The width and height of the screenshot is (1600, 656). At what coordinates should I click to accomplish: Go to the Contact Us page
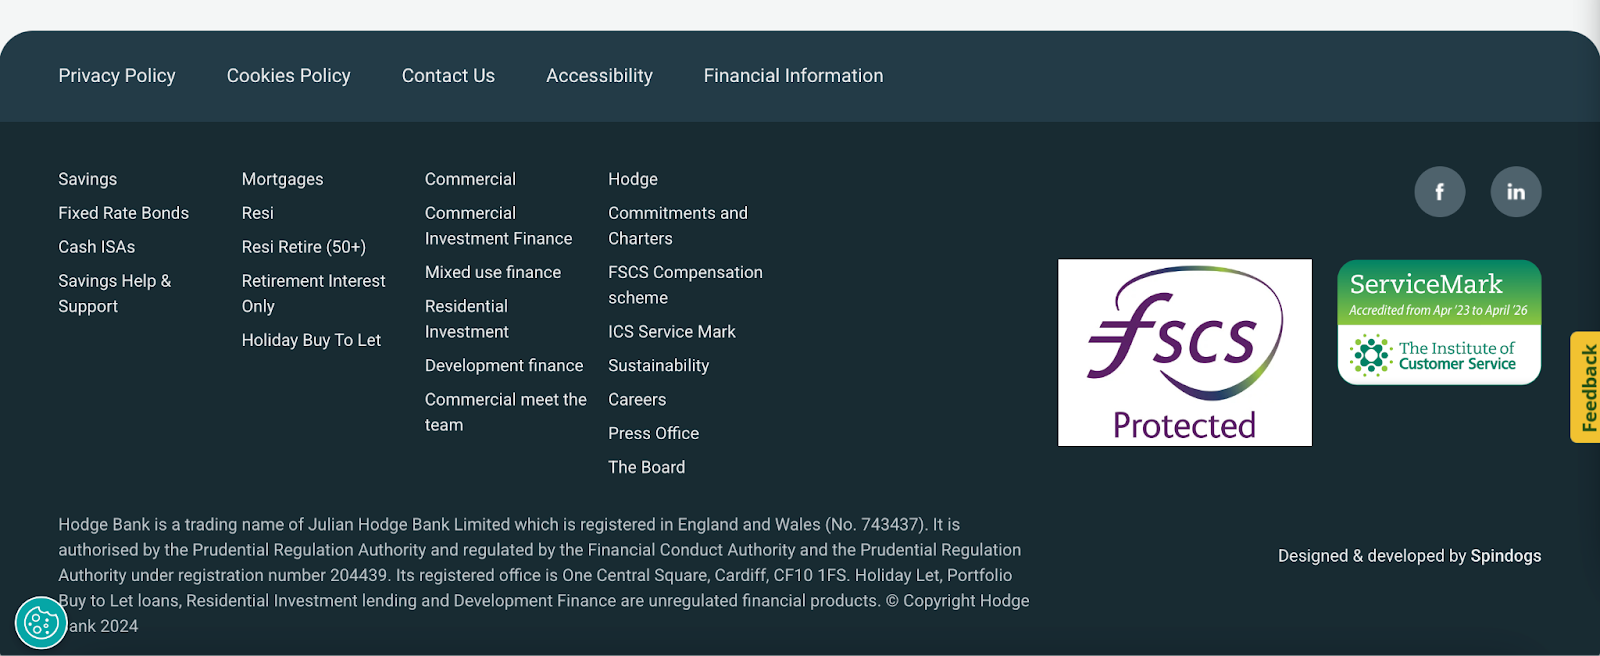pos(448,75)
